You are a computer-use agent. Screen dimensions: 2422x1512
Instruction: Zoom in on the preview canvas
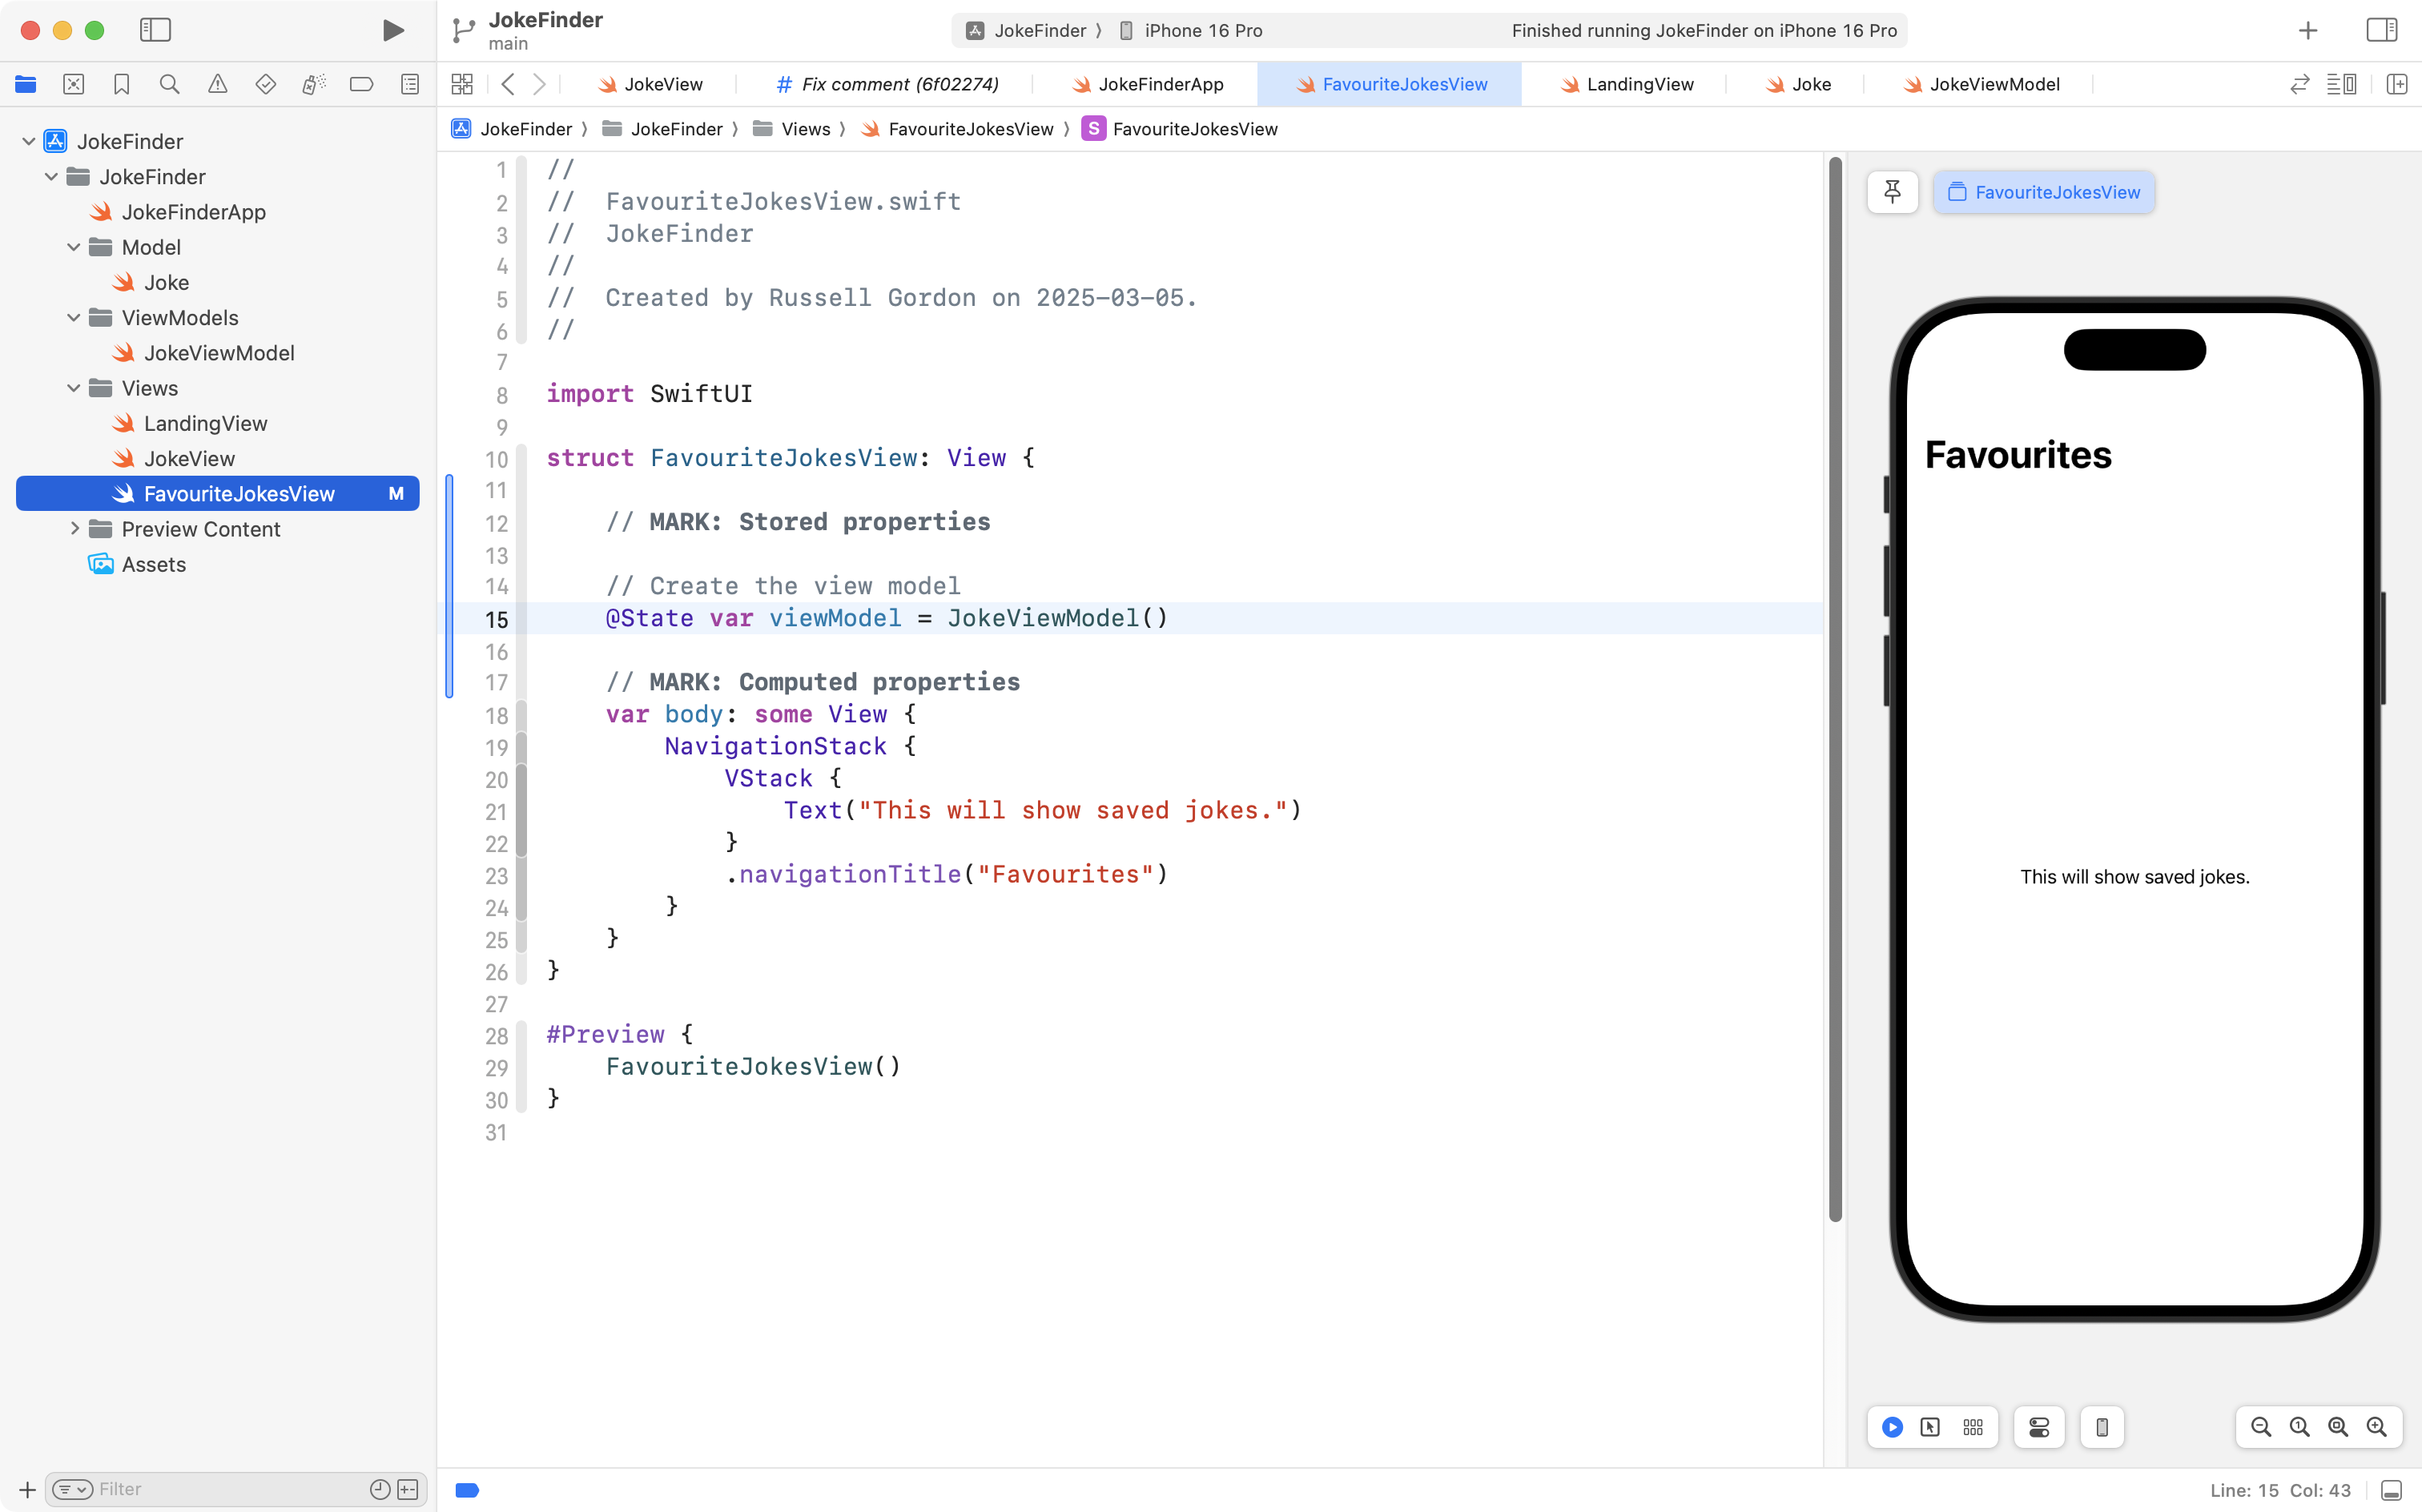coord(2377,1427)
